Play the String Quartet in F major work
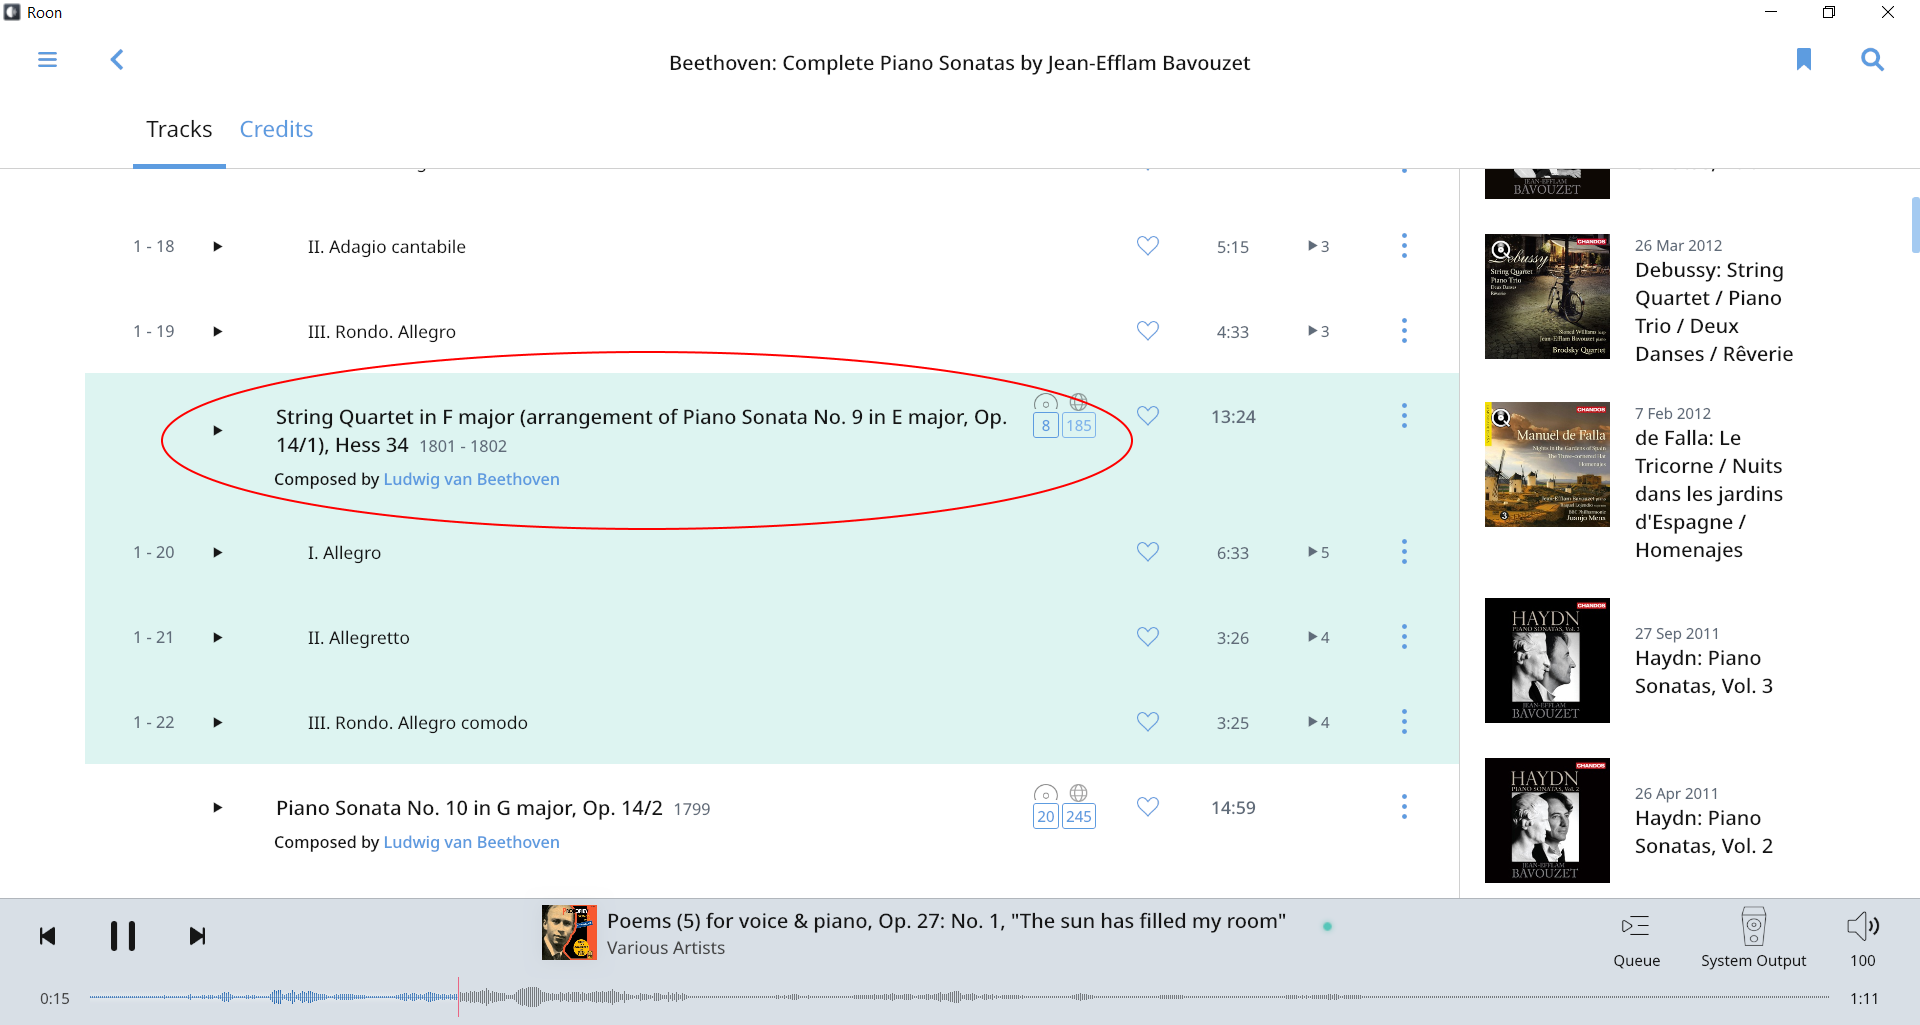This screenshot has height=1025, width=1920. coord(217,431)
